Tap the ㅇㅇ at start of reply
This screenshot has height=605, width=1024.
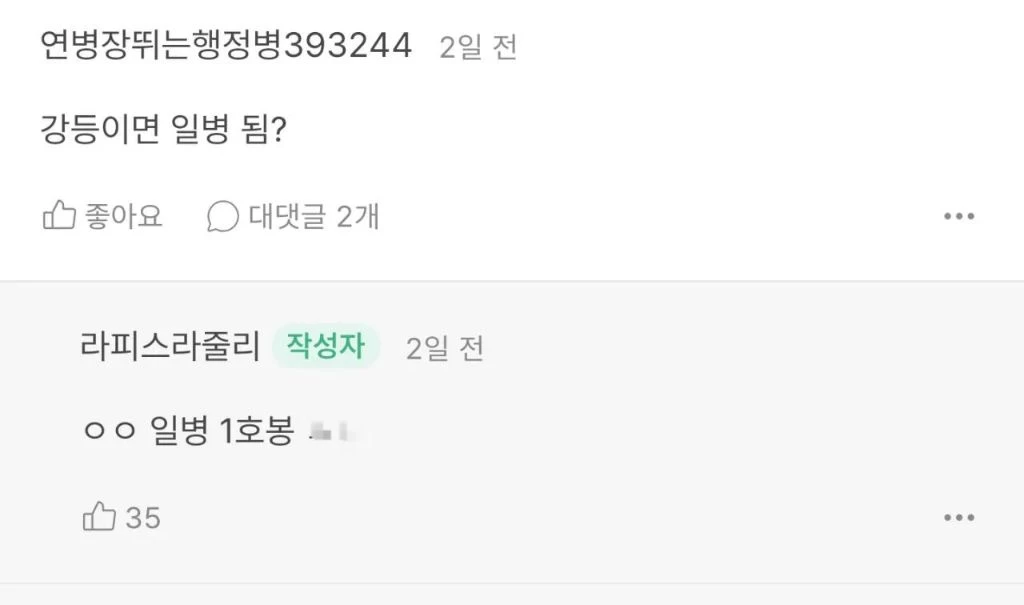[x=110, y=431]
